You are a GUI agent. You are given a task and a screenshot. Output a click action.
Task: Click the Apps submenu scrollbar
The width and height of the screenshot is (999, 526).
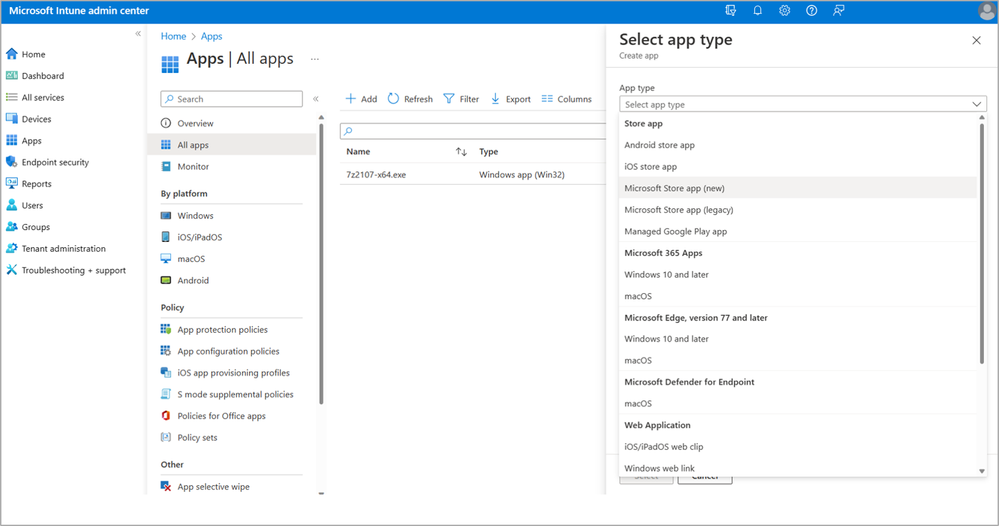click(x=321, y=262)
